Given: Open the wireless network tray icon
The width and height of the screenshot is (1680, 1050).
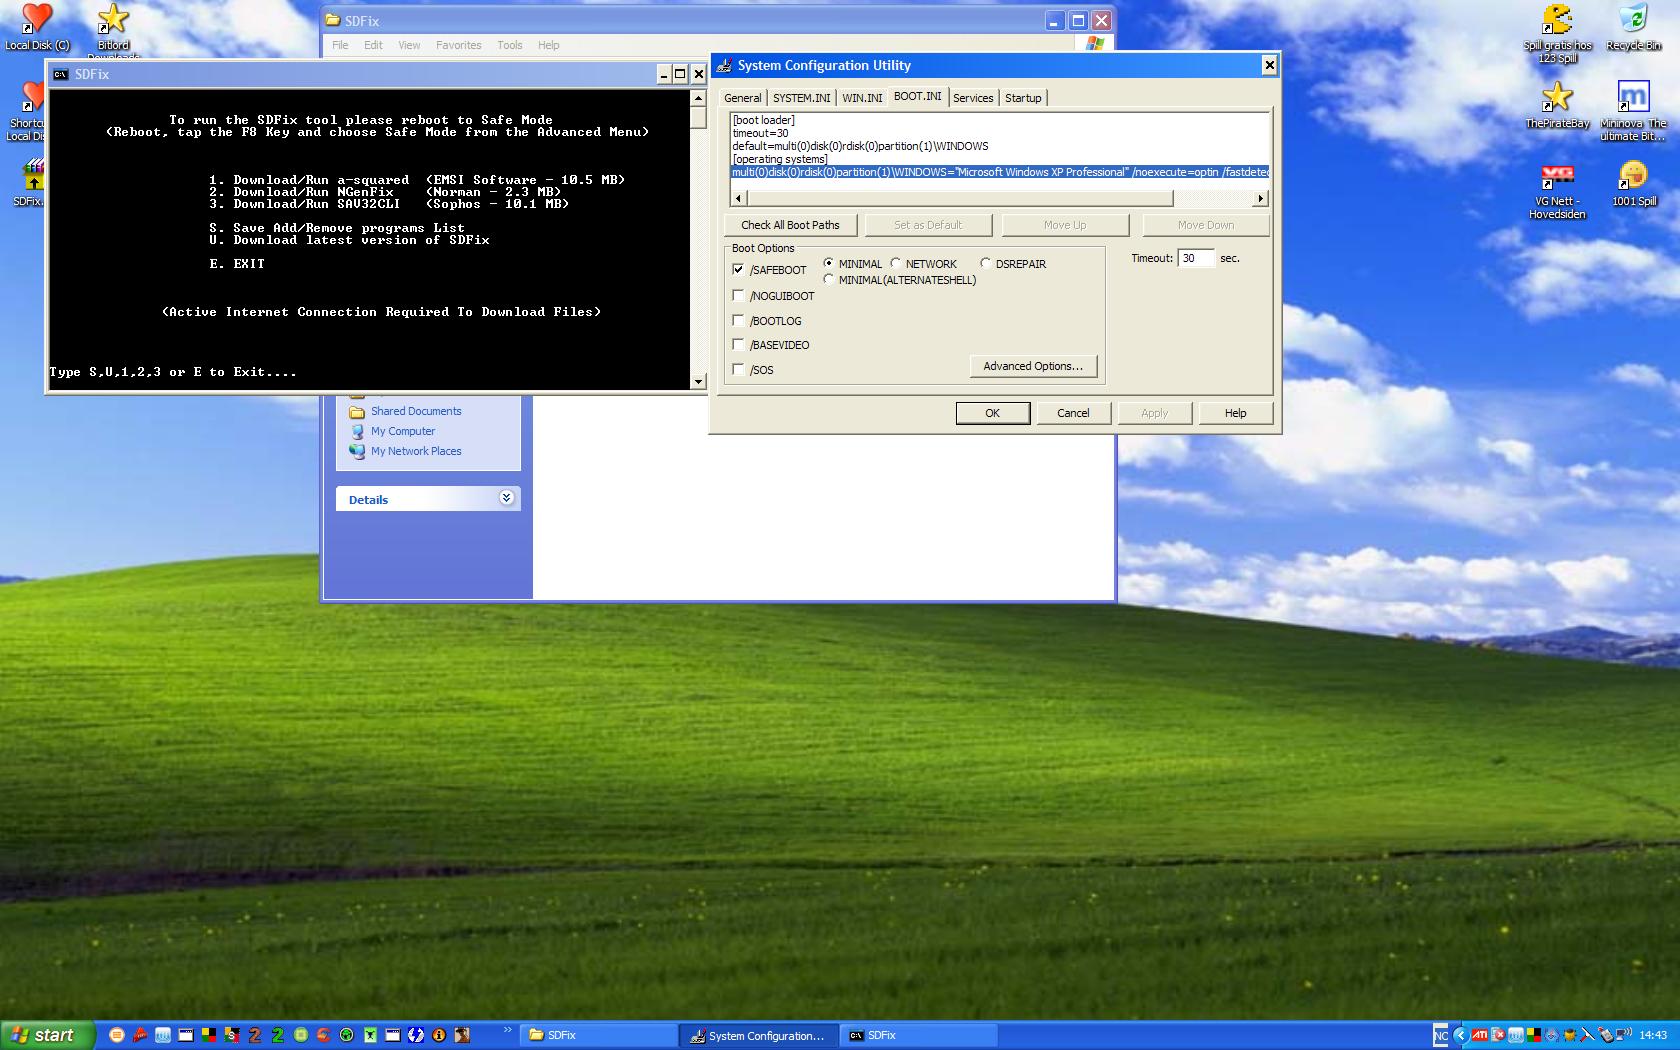Looking at the screenshot, I should point(1623,1034).
